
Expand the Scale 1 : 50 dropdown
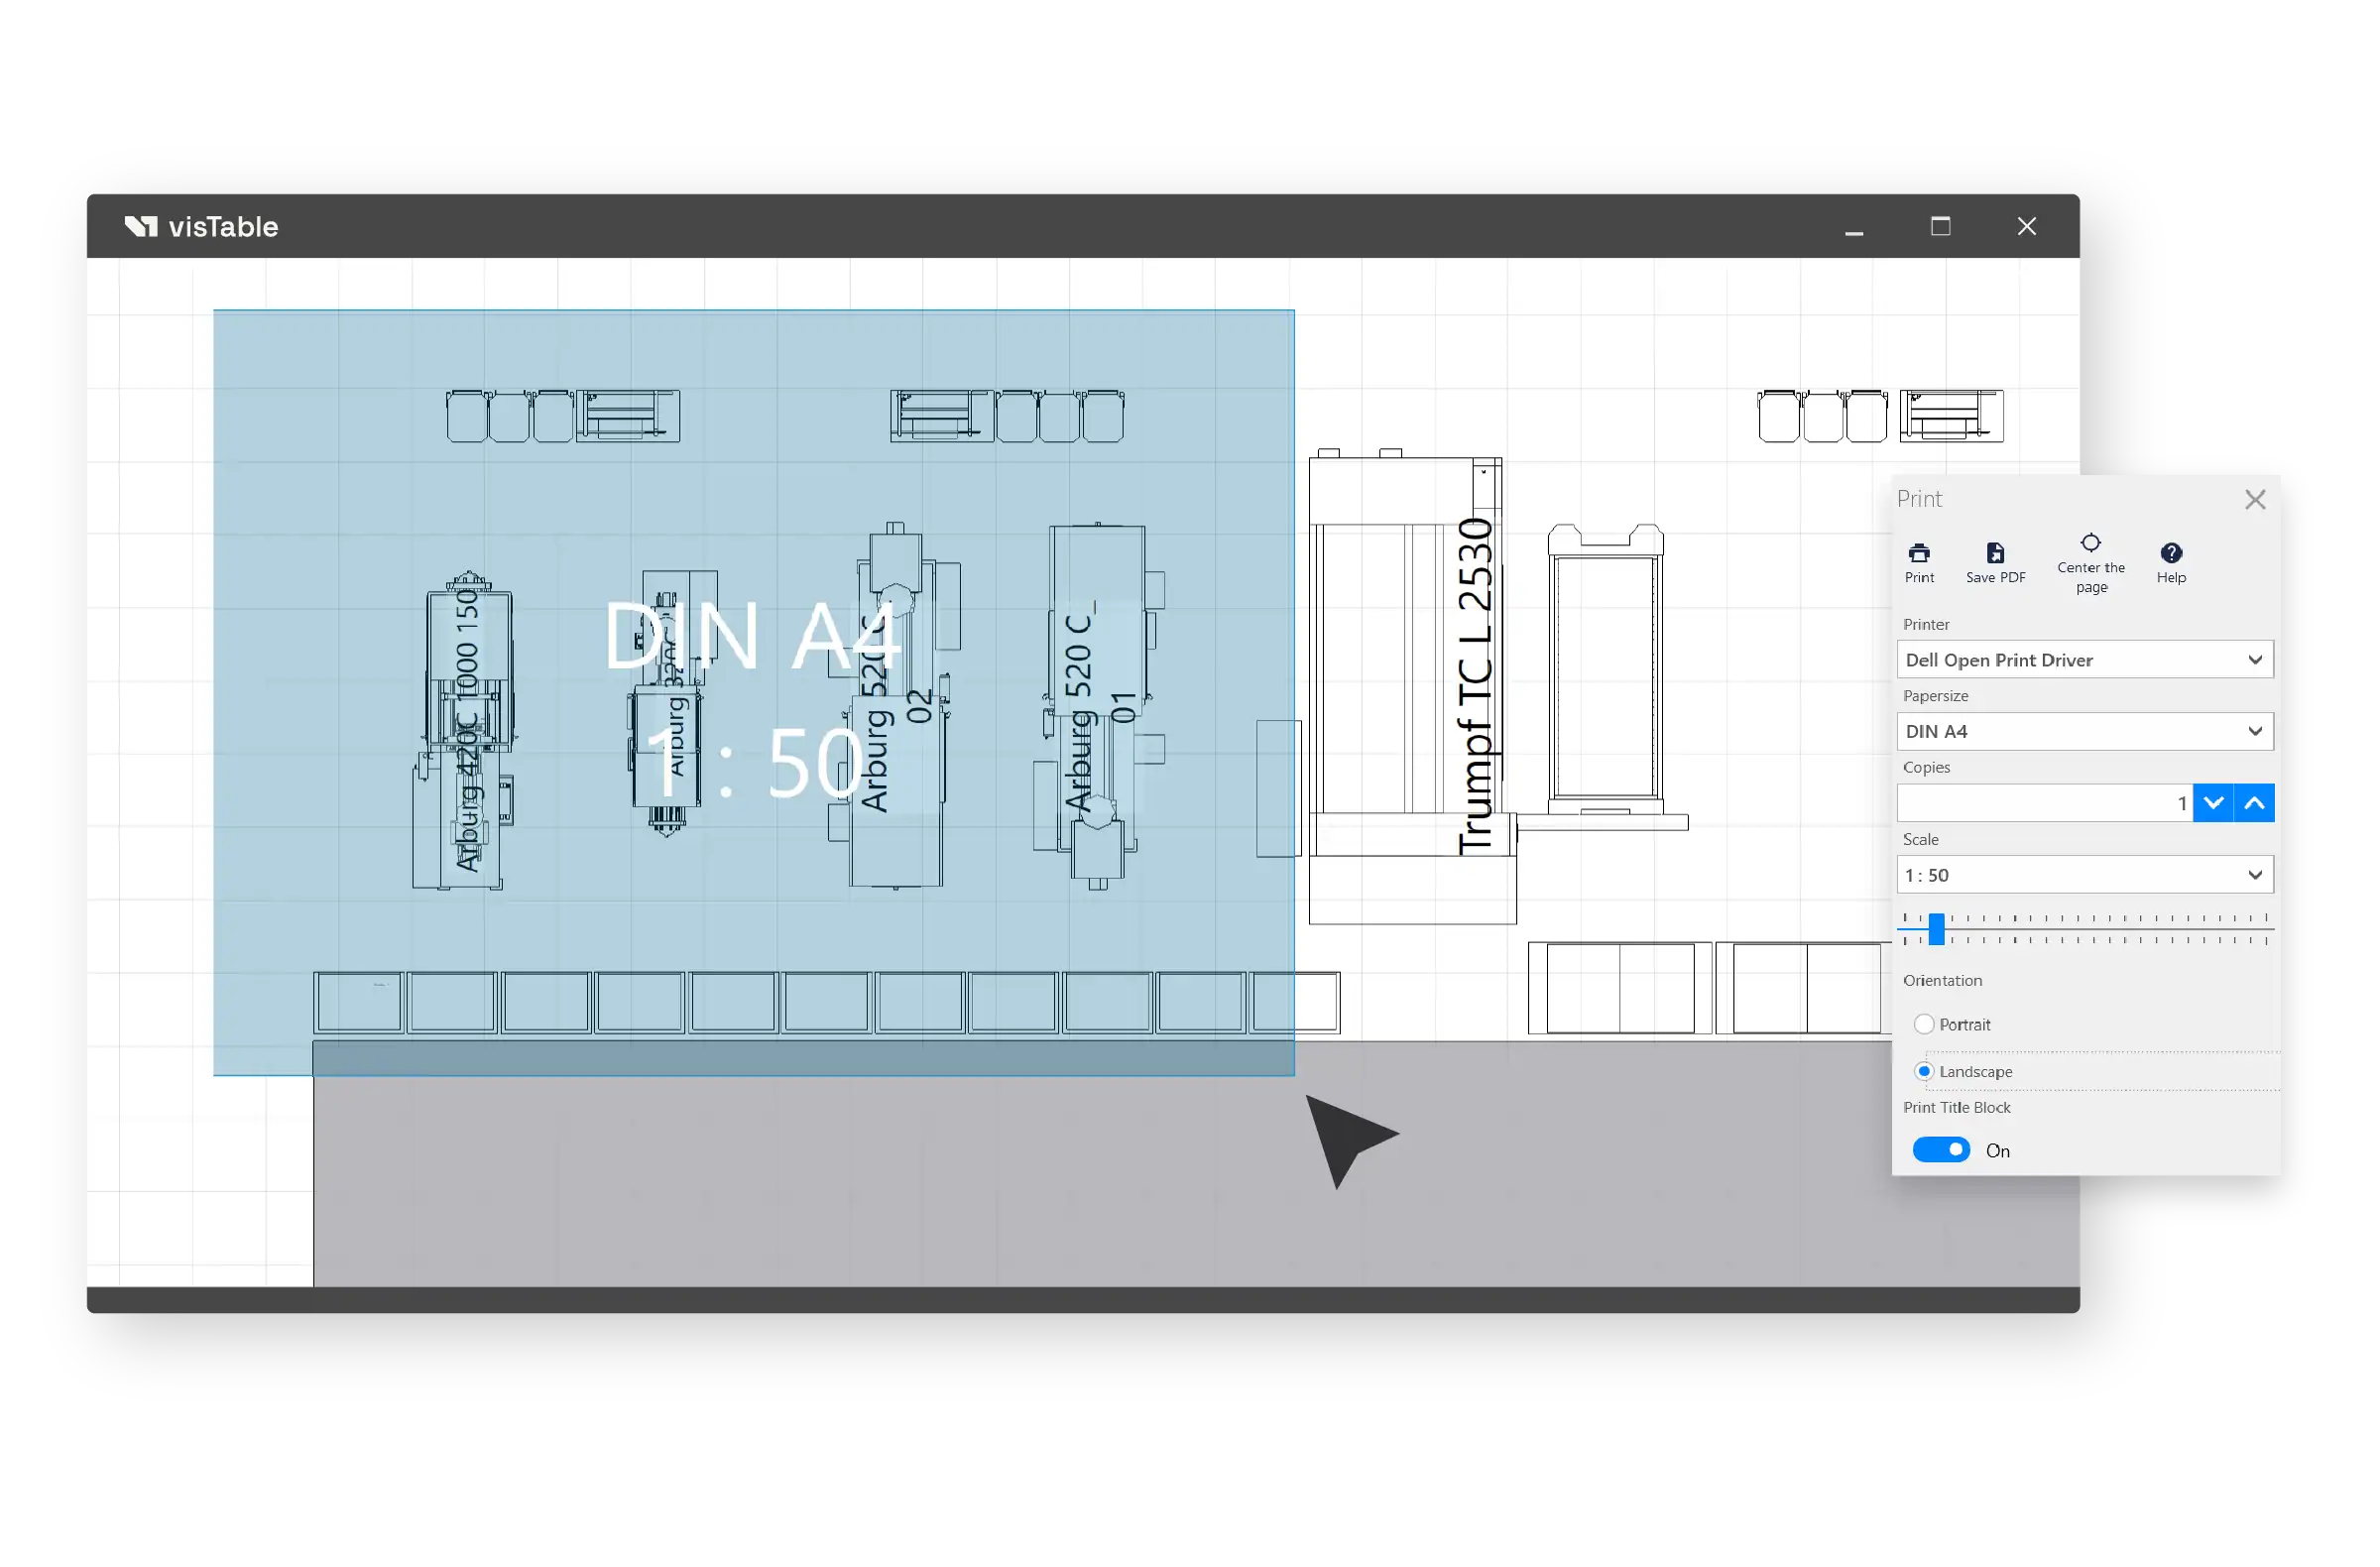(2085, 875)
